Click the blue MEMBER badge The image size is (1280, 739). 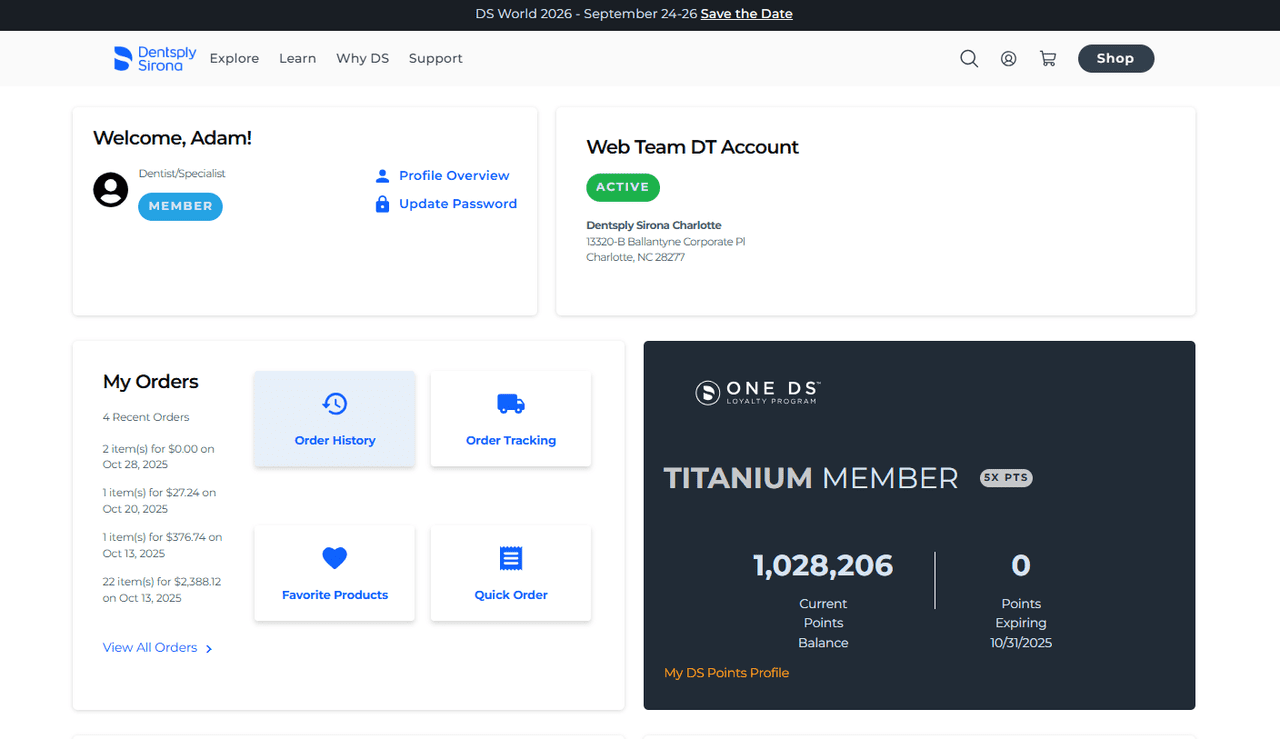tap(180, 206)
